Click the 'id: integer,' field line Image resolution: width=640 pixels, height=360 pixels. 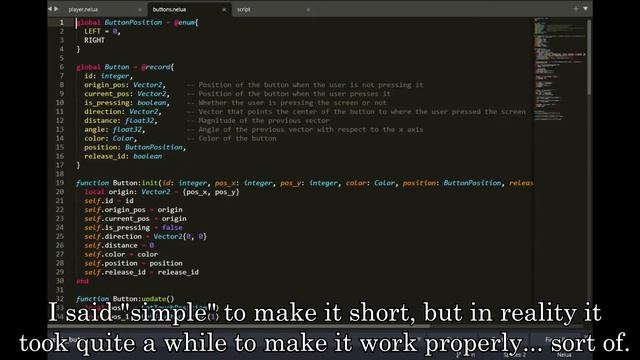109,76
